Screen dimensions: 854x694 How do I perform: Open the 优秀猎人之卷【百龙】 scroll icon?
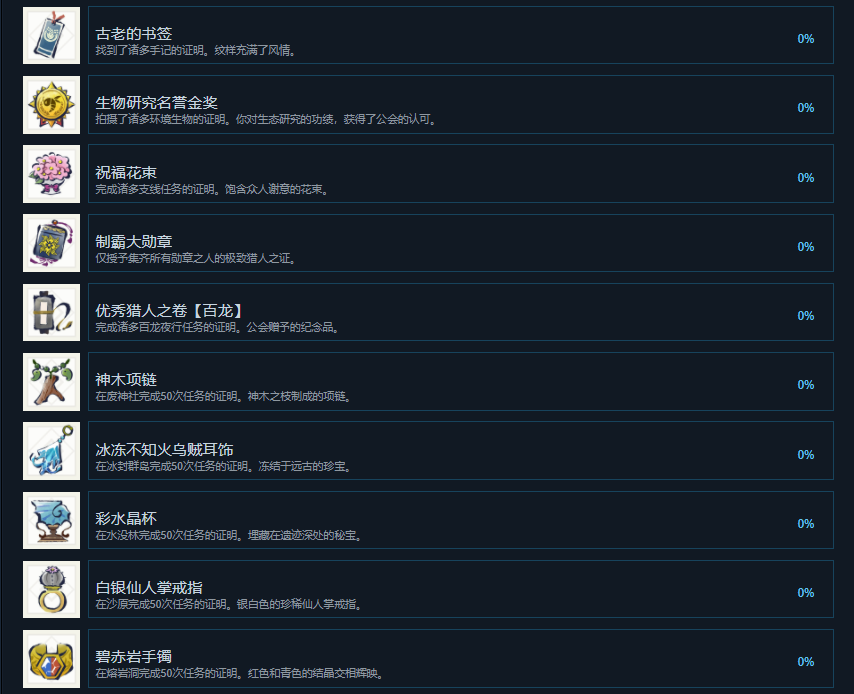pos(51,312)
